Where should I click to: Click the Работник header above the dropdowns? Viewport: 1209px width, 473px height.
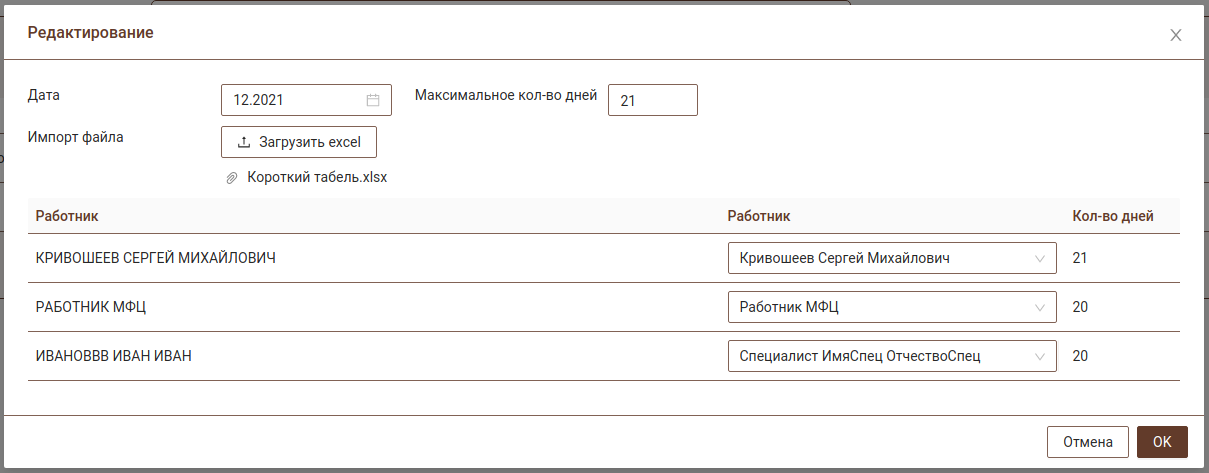[x=759, y=216]
